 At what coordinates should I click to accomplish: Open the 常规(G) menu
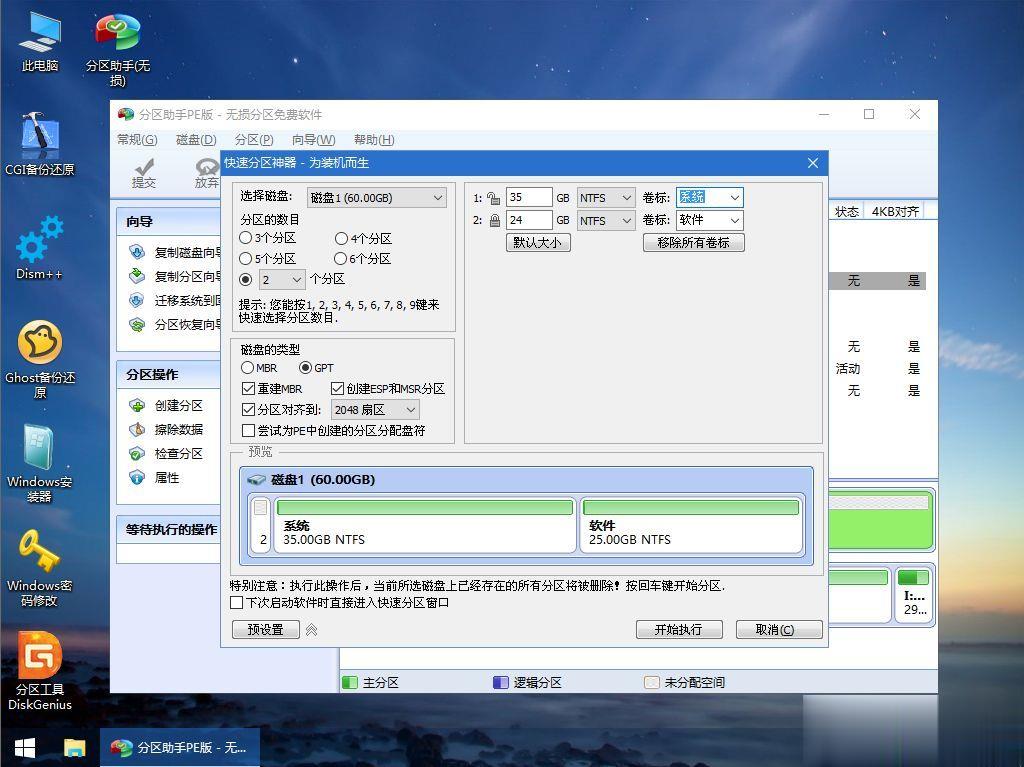coord(137,140)
